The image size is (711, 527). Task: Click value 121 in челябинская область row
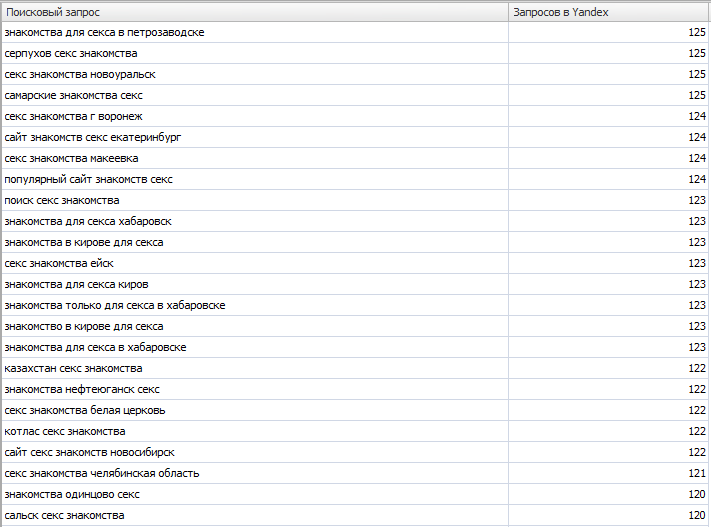click(697, 473)
